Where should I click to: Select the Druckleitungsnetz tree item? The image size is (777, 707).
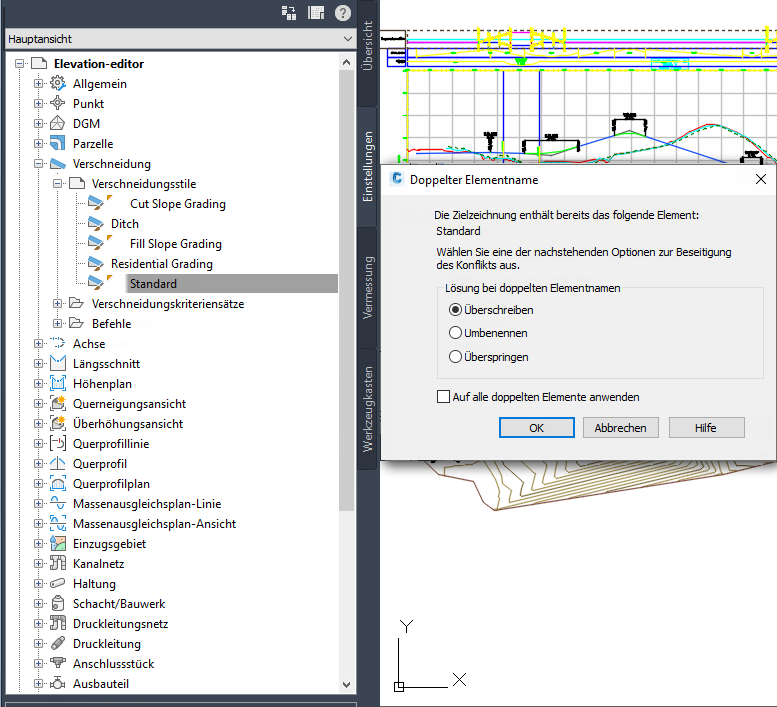pos(120,623)
